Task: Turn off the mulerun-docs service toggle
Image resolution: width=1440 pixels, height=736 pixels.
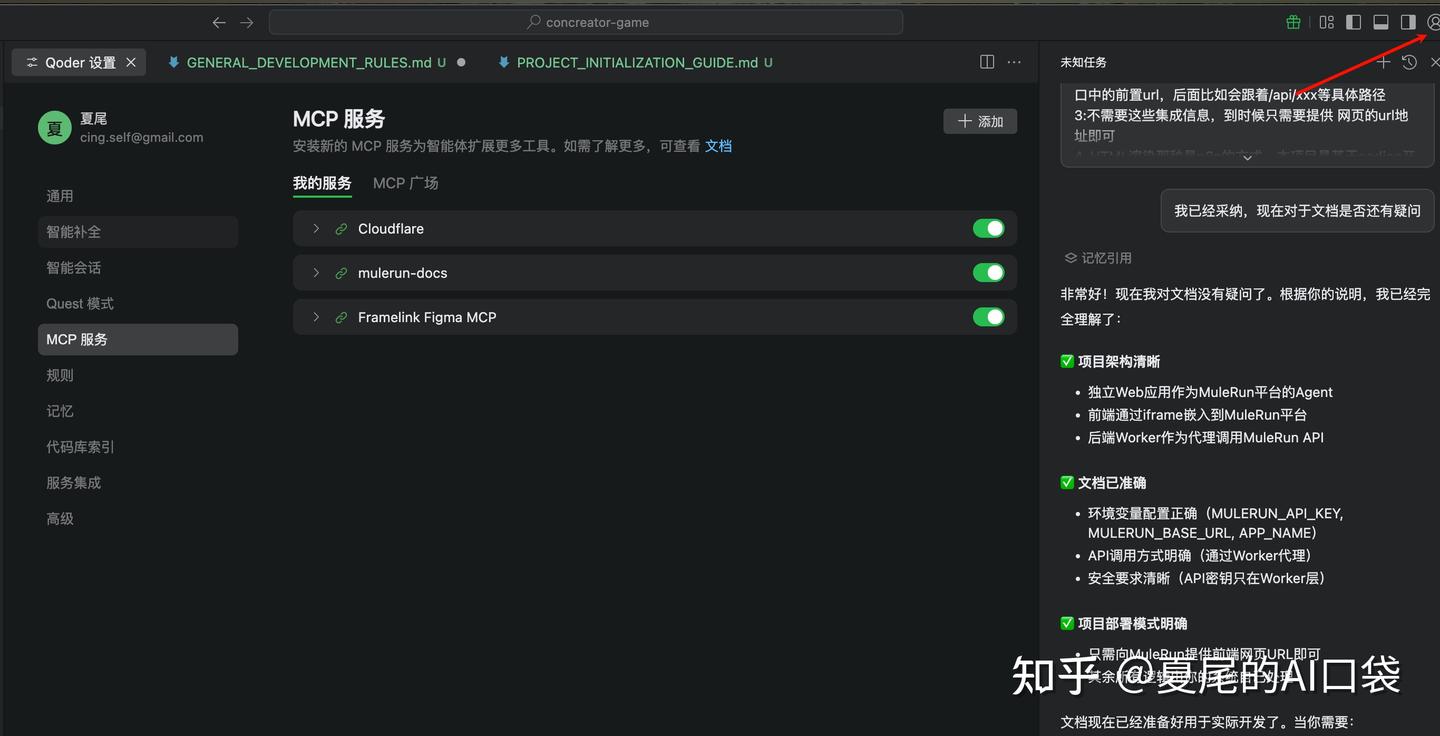Action: coord(989,272)
